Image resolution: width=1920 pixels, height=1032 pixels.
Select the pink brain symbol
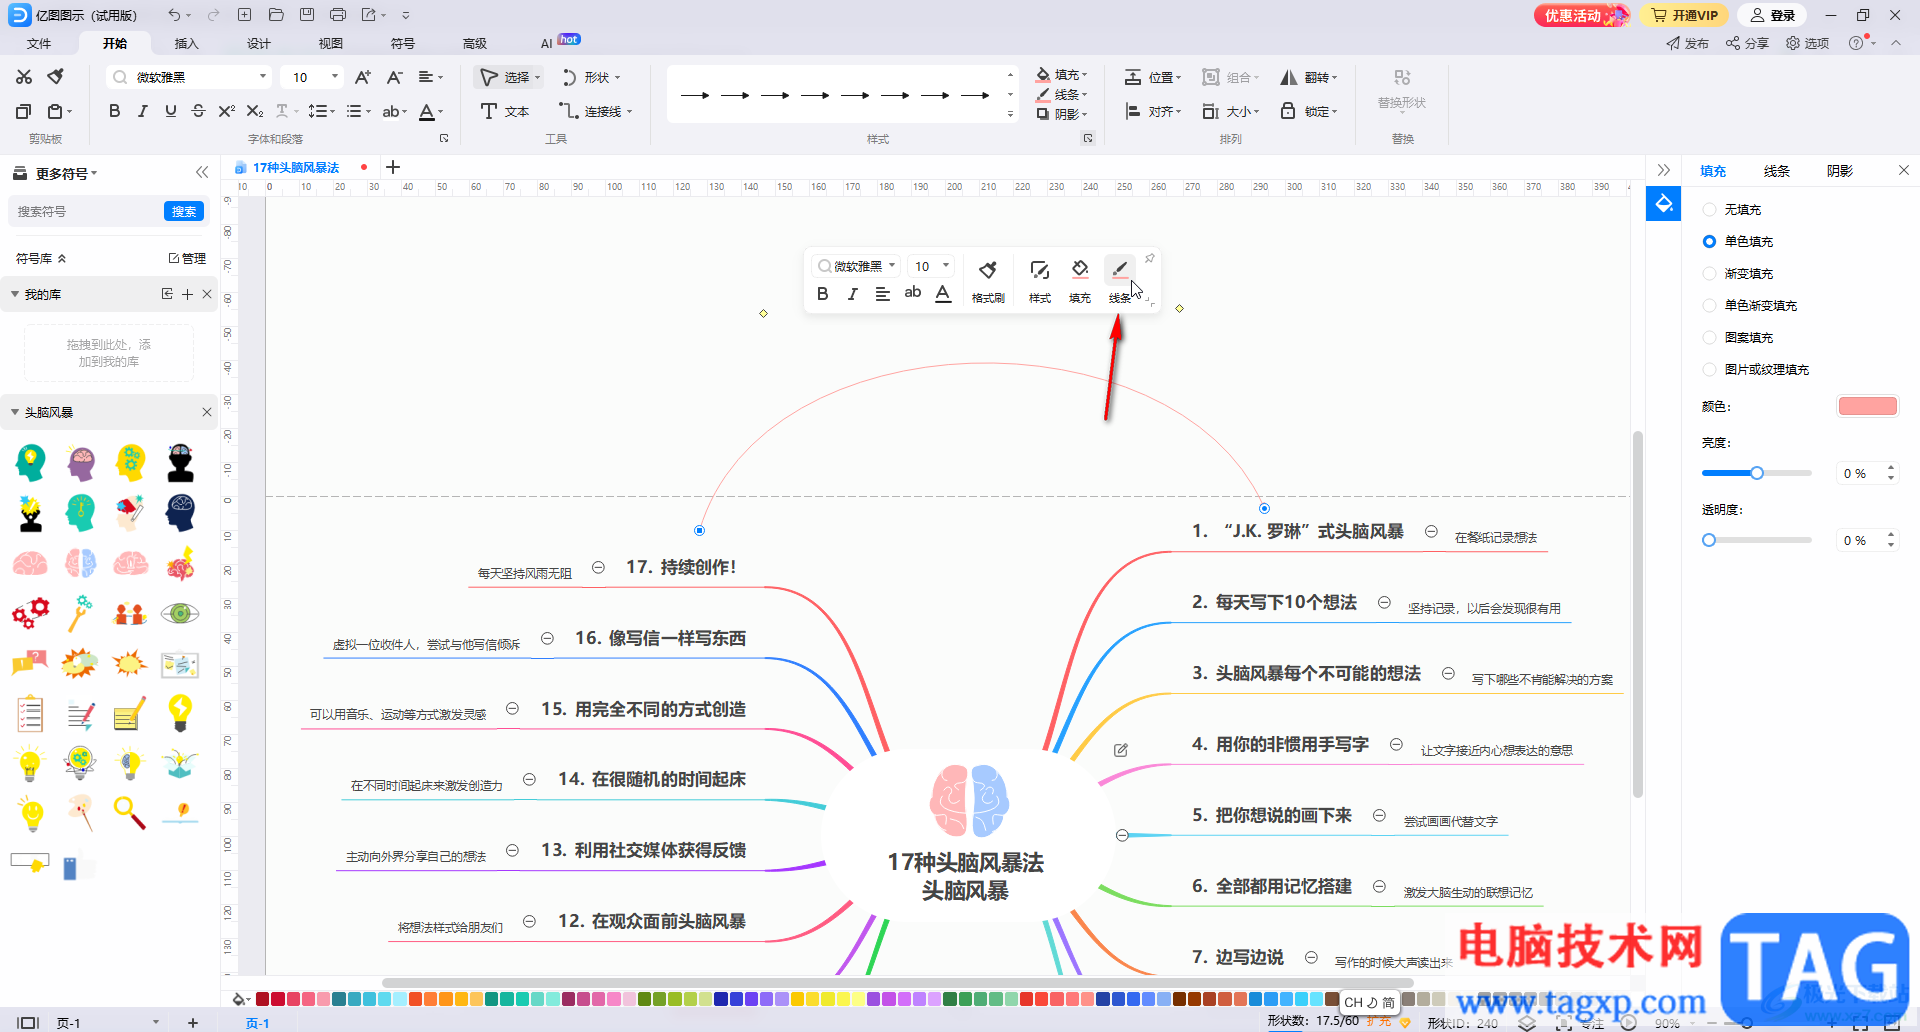[x=30, y=564]
